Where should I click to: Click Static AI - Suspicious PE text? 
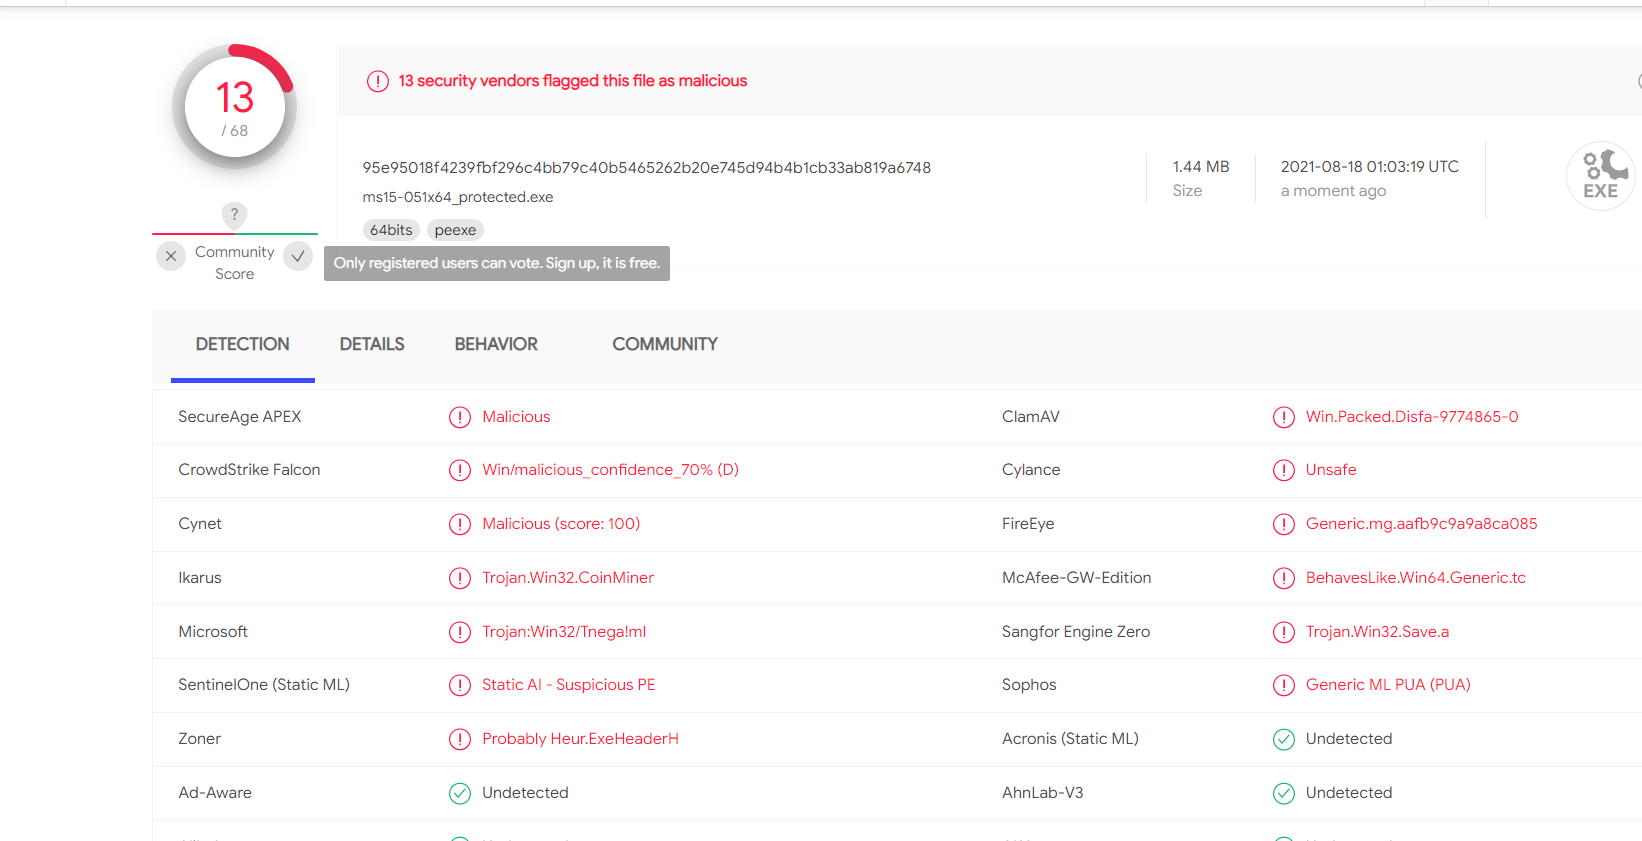(x=569, y=685)
